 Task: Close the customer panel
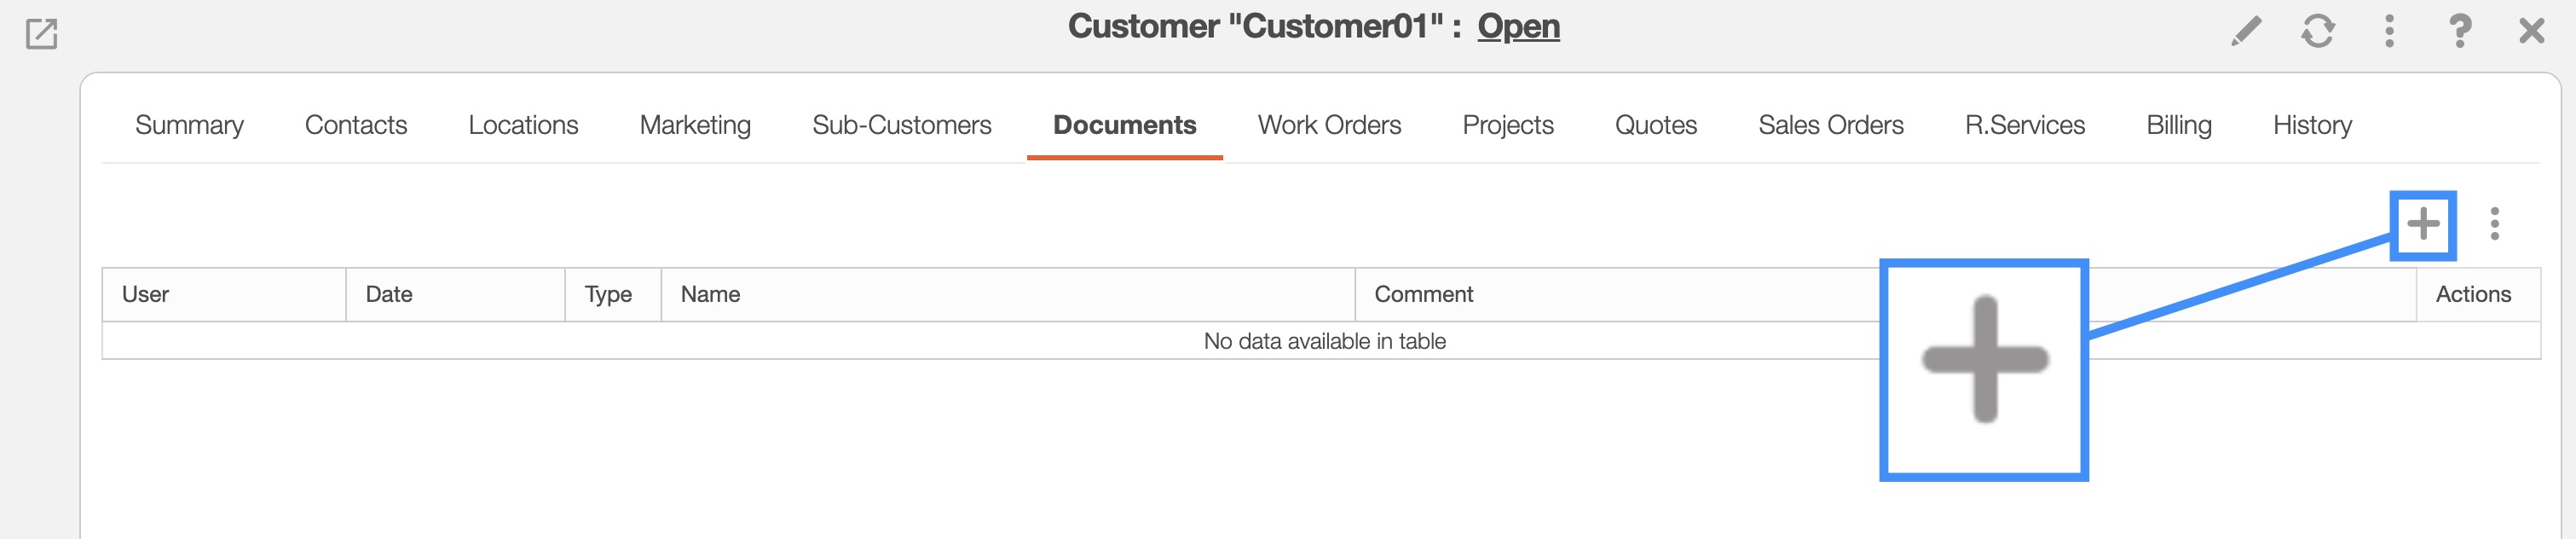point(2531,31)
